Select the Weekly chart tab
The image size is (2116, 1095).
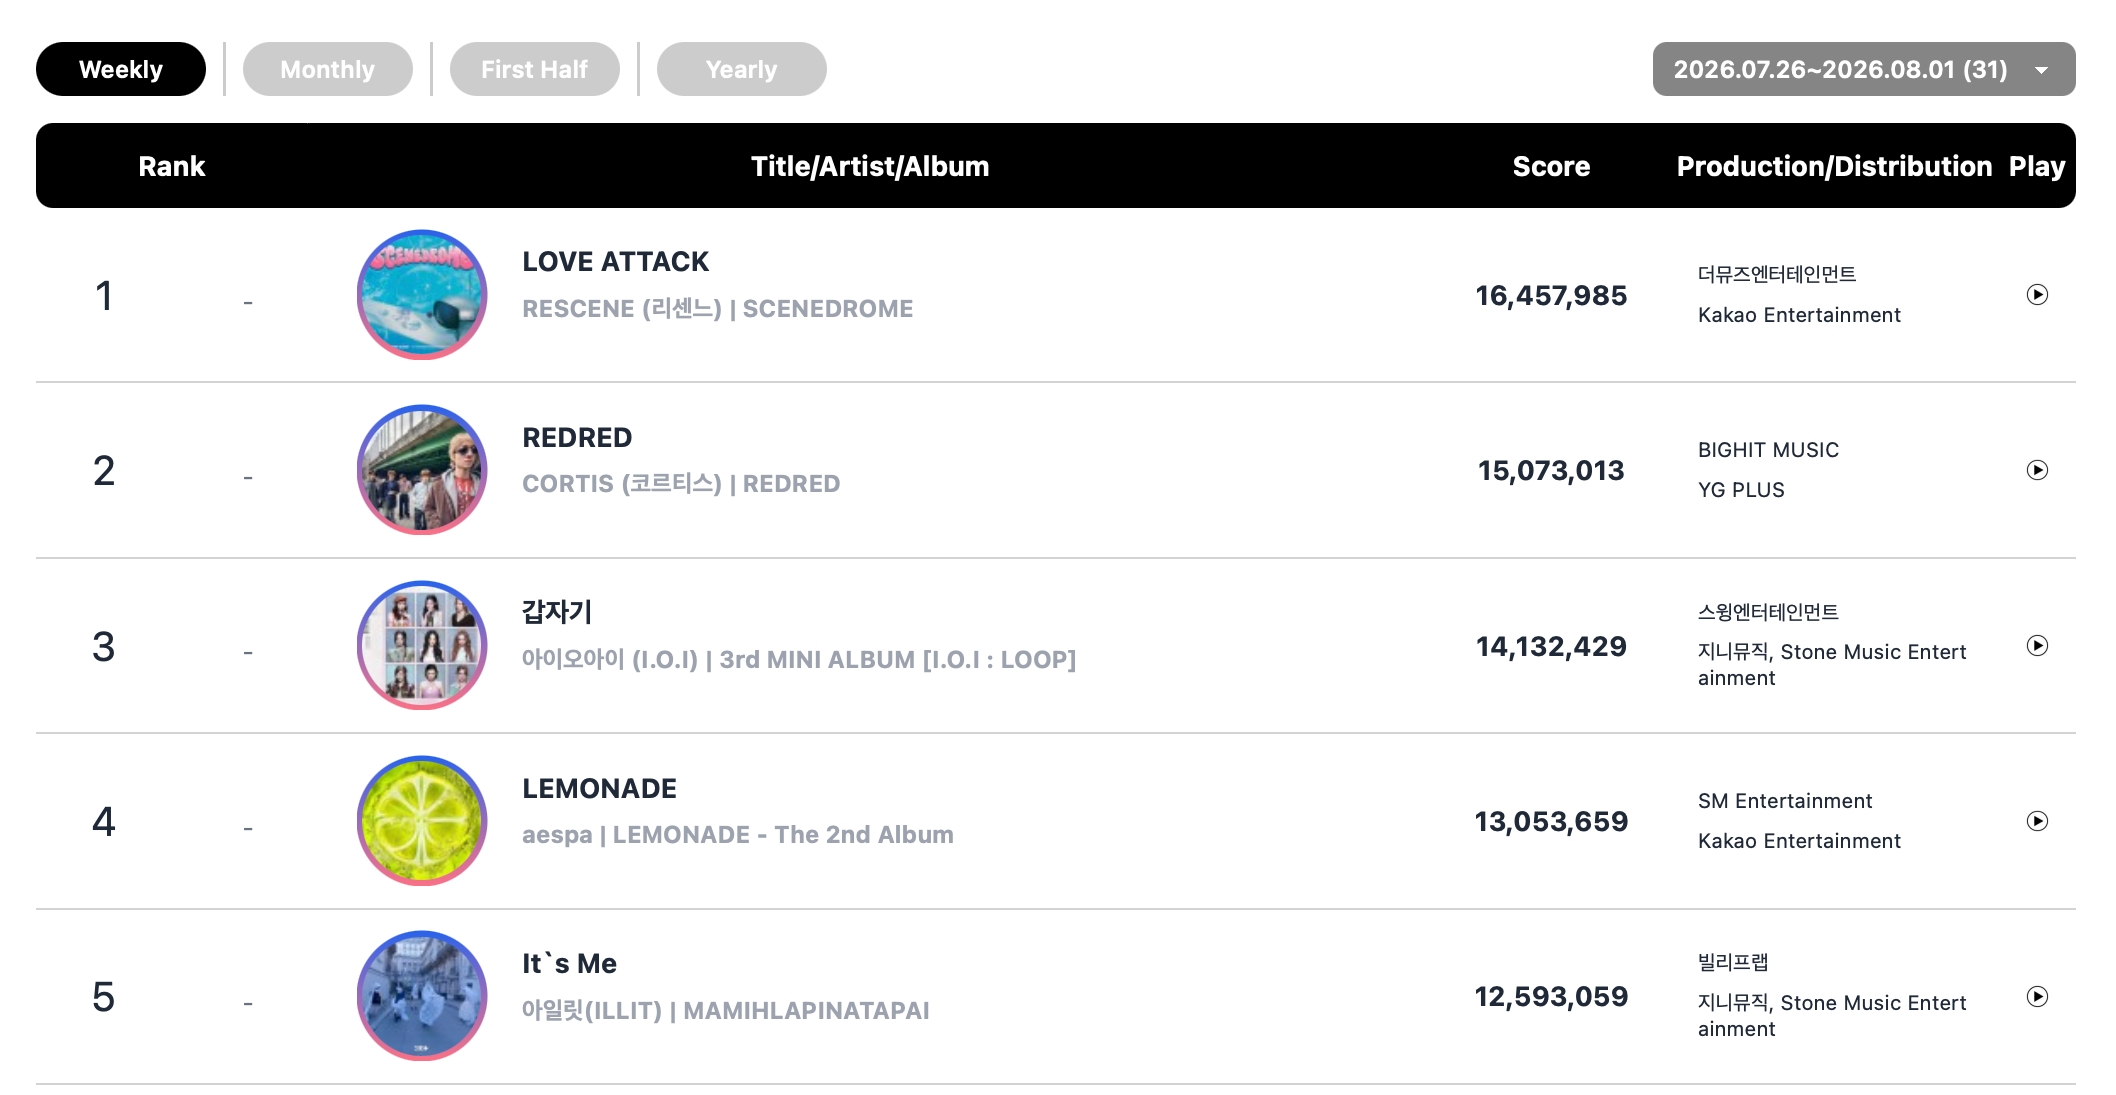121,69
